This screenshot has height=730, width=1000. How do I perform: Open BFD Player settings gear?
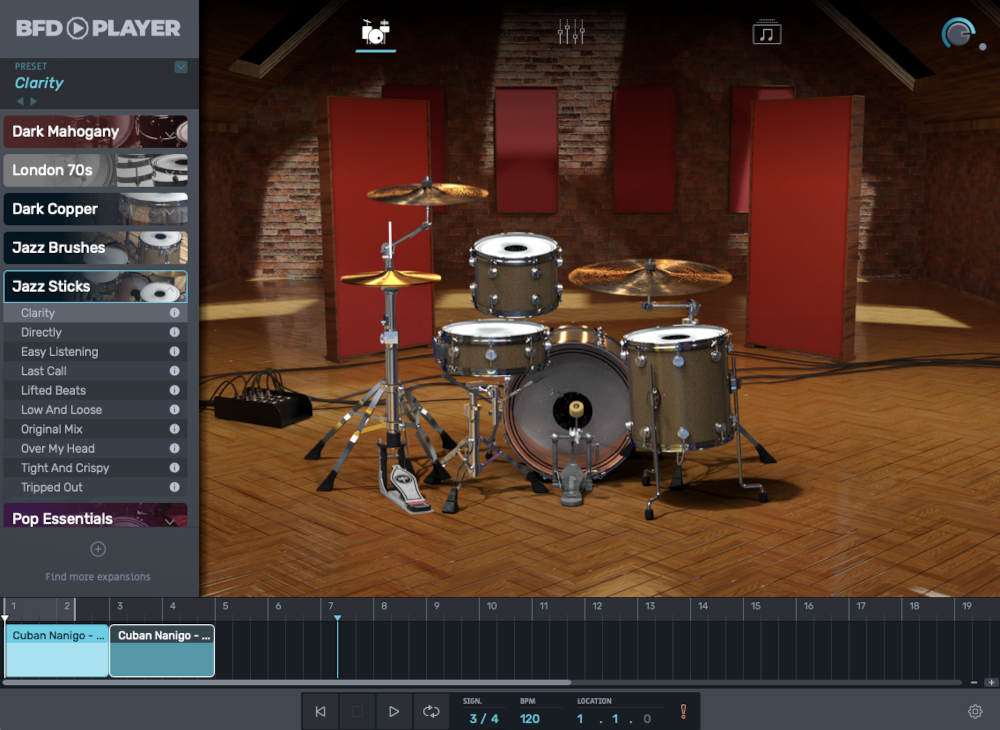point(975,710)
